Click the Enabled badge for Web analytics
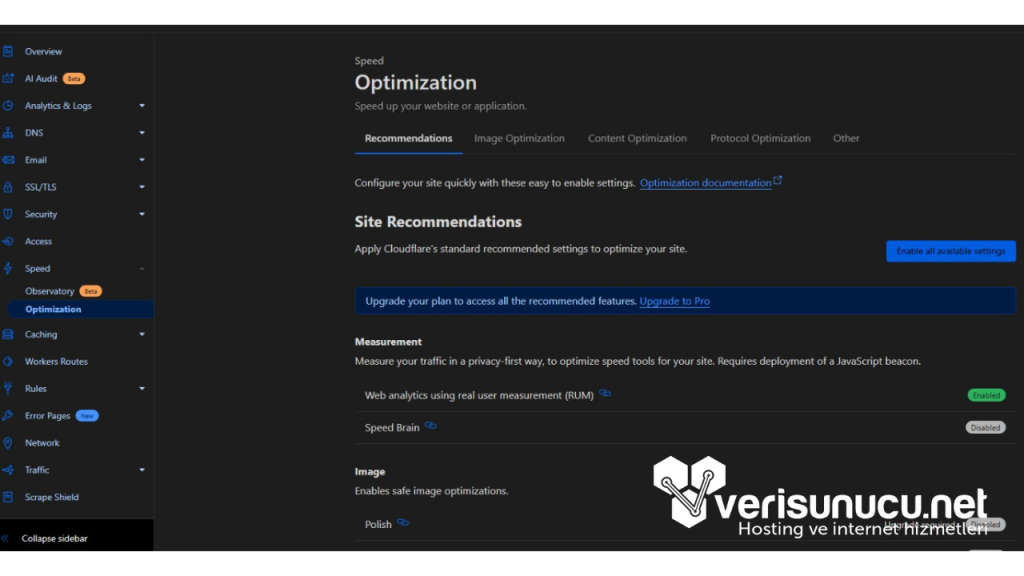 coord(986,395)
